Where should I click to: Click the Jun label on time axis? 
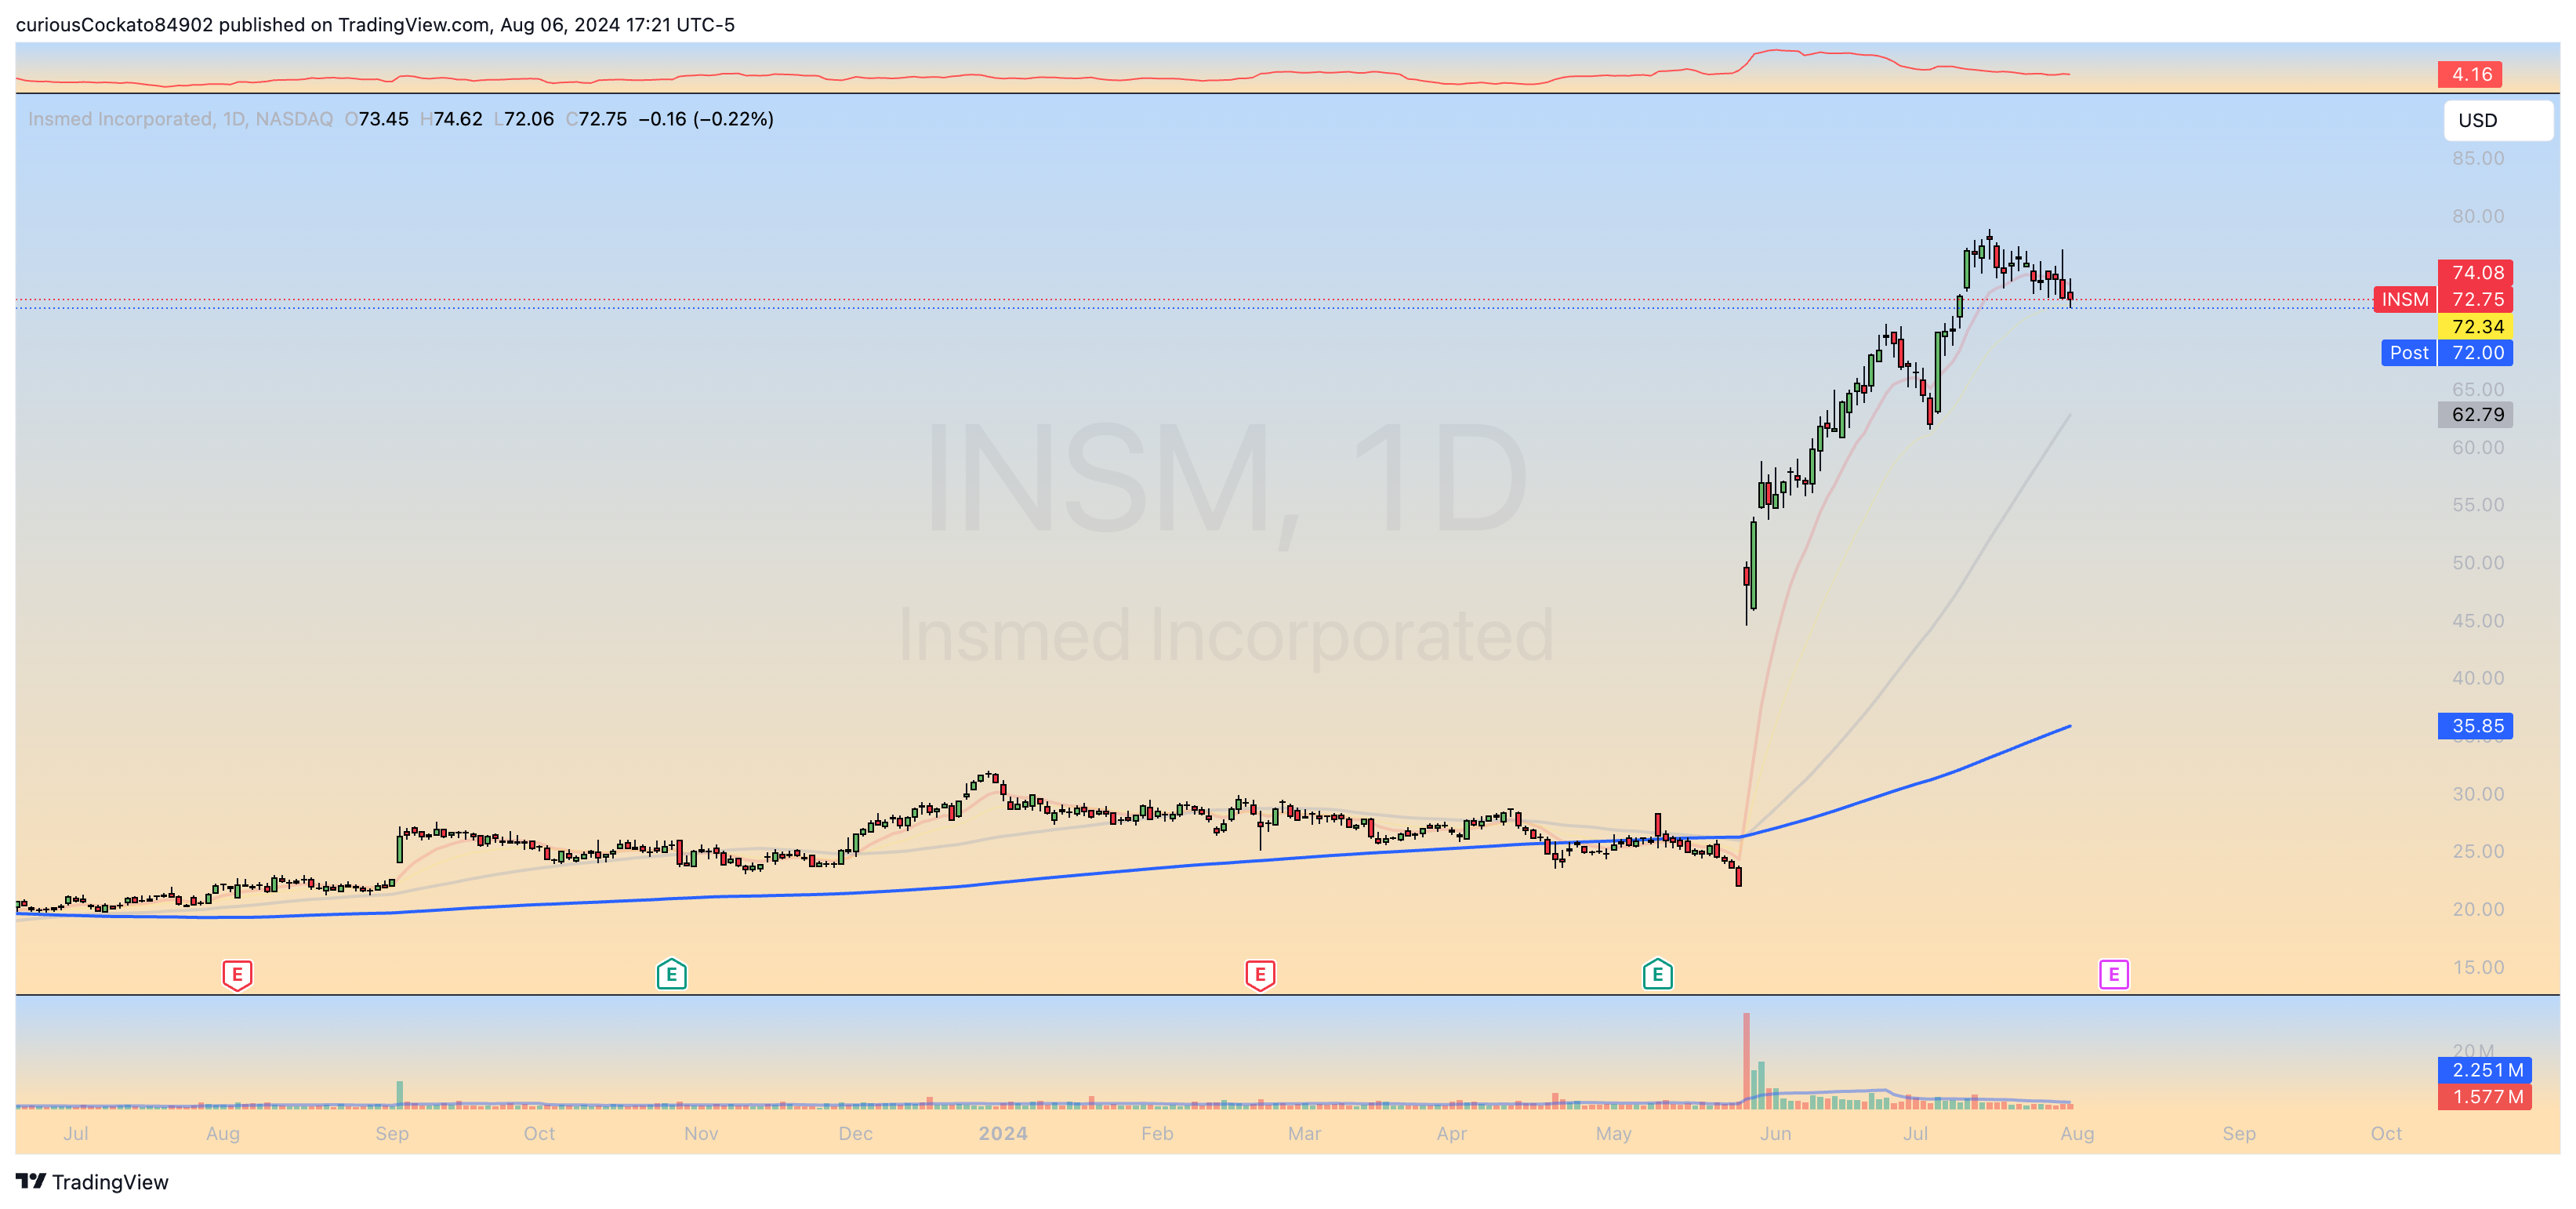point(1775,1133)
